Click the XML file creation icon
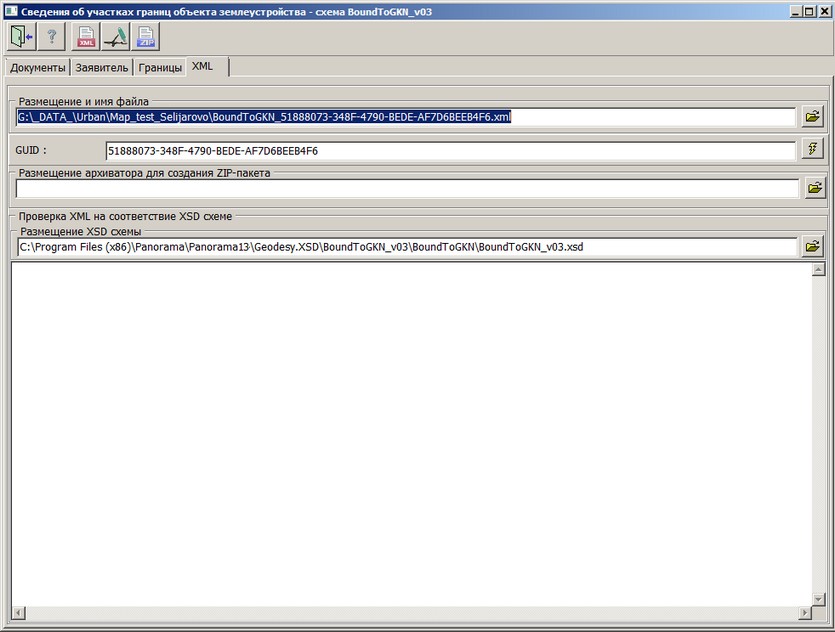The image size is (835, 632). [86, 37]
